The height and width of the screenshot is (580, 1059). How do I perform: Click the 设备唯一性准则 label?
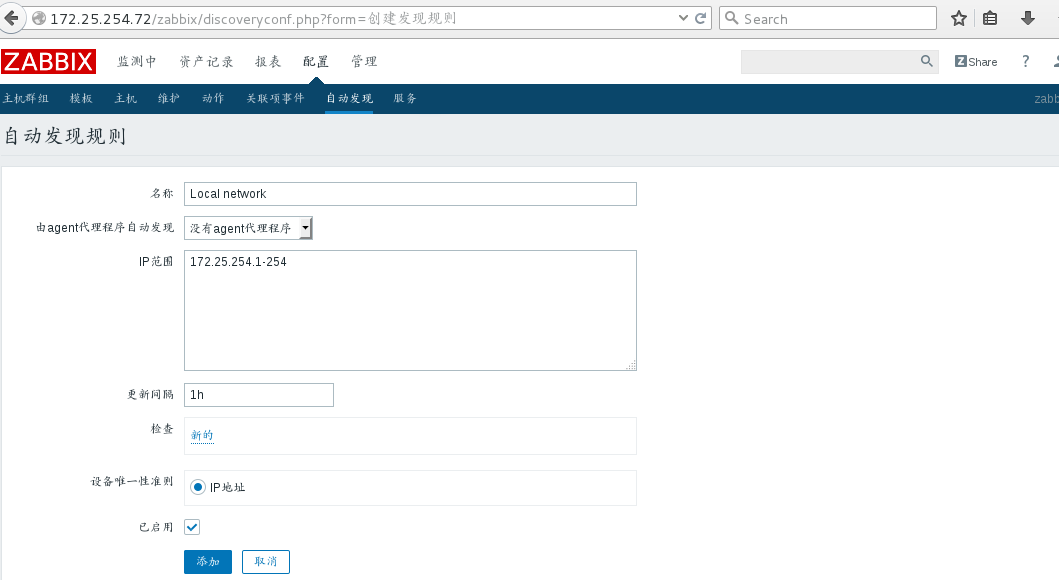(x=132, y=481)
